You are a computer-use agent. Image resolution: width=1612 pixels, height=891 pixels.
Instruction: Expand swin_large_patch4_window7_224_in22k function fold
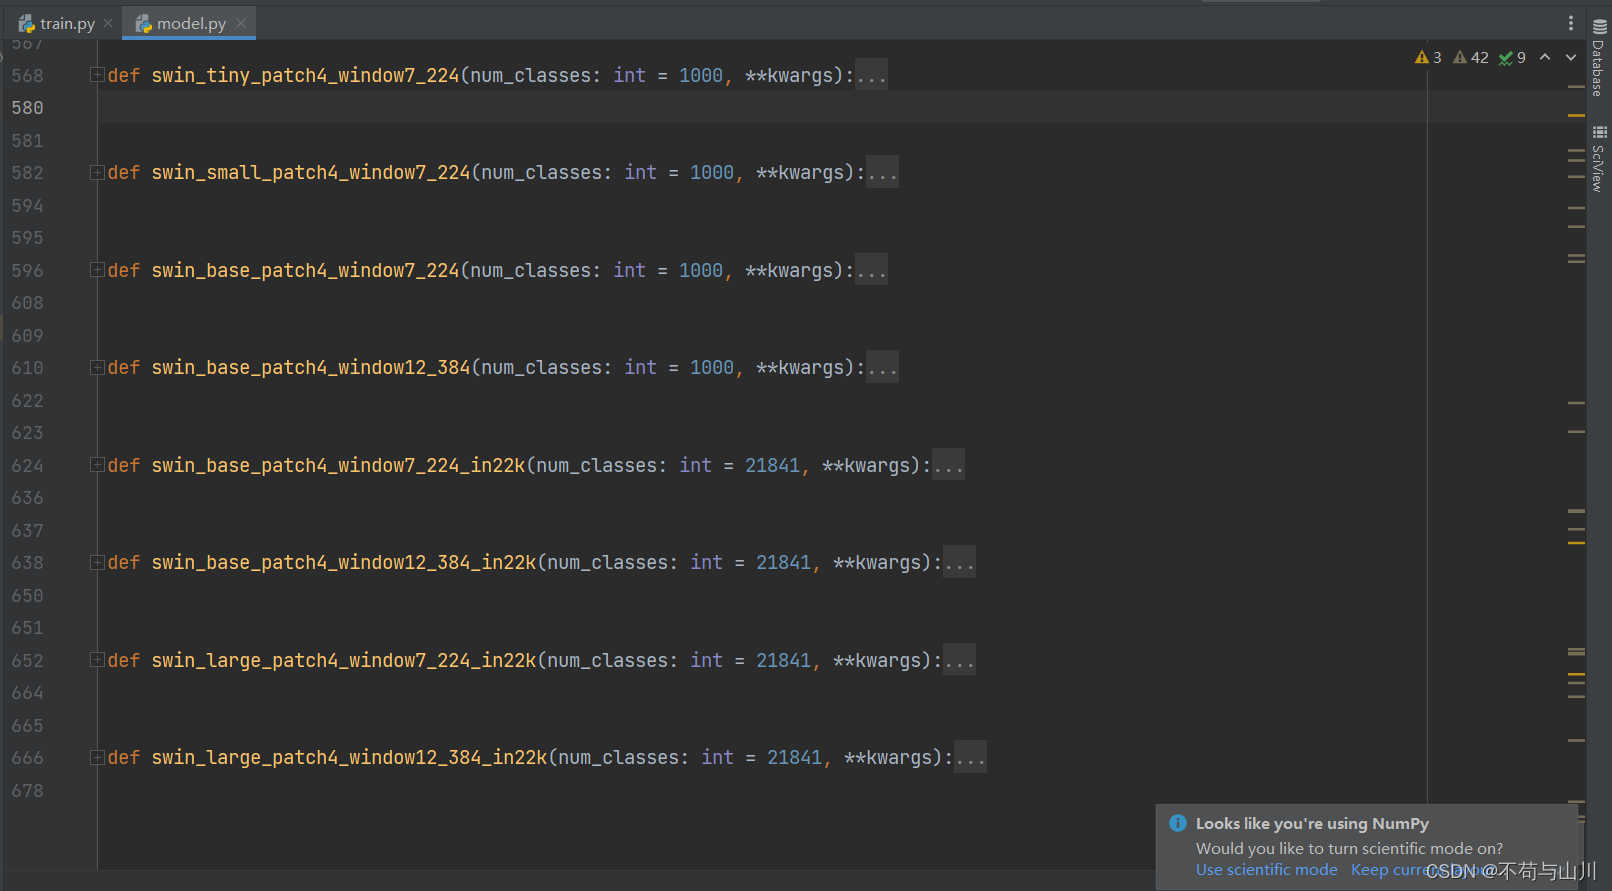(x=97, y=660)
